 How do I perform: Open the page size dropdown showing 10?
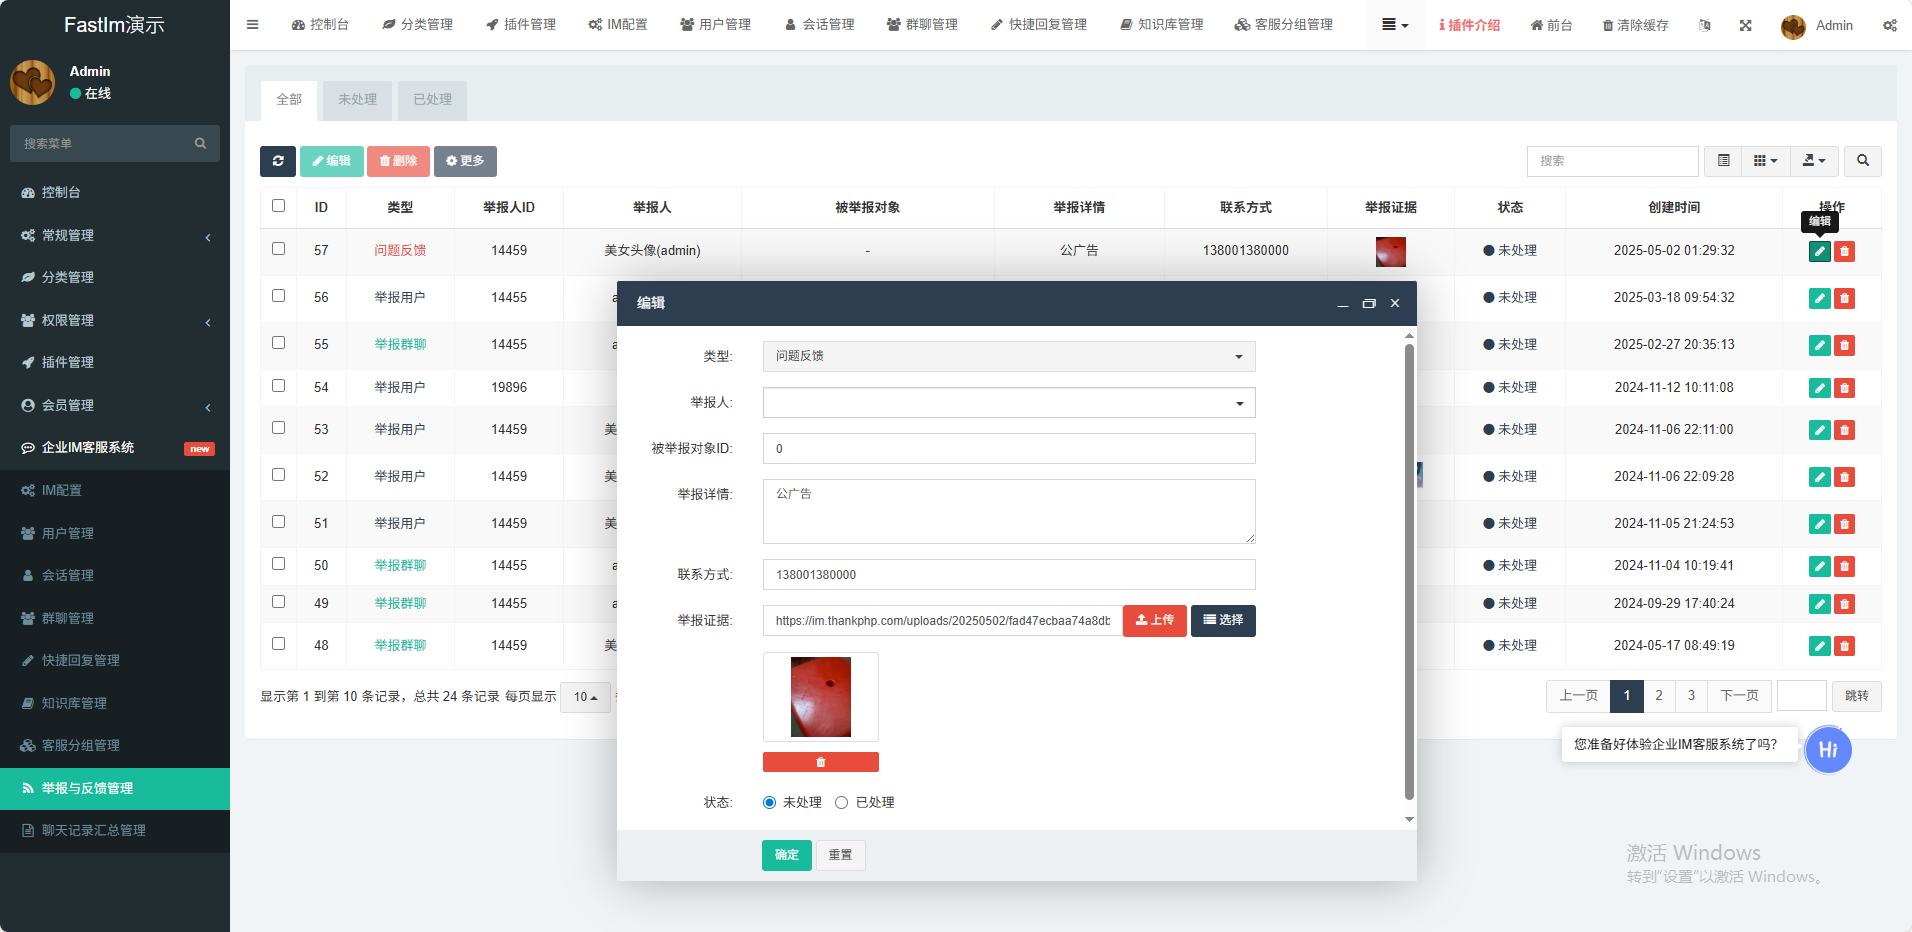[585, 697]
